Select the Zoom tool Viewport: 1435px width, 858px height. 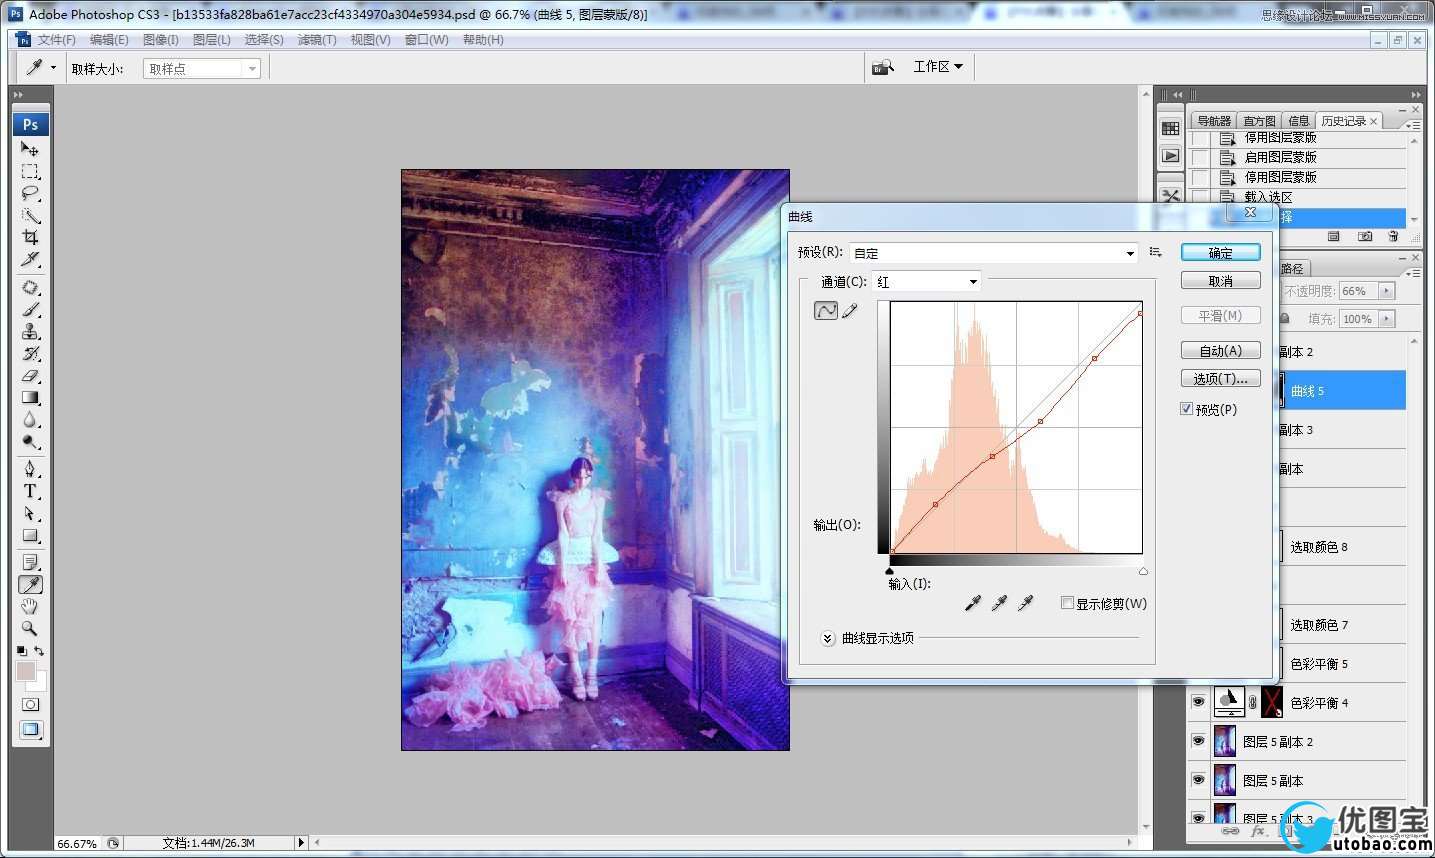[x=30, y=628]
